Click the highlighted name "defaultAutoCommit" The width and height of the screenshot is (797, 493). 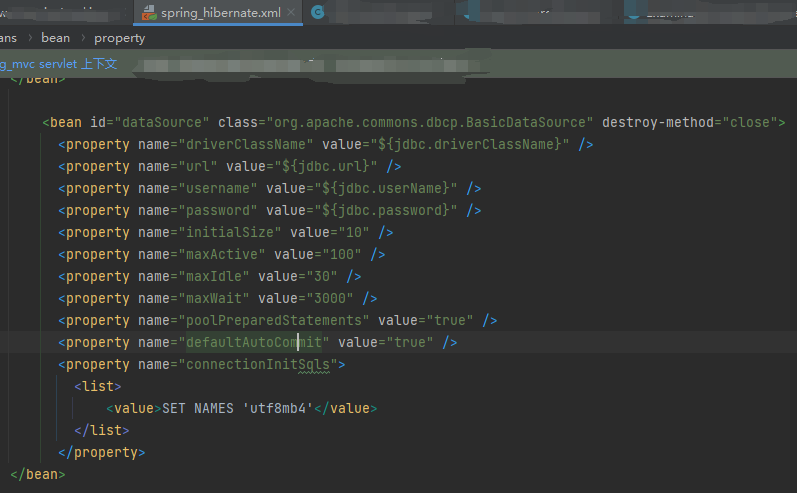(254, 343)
